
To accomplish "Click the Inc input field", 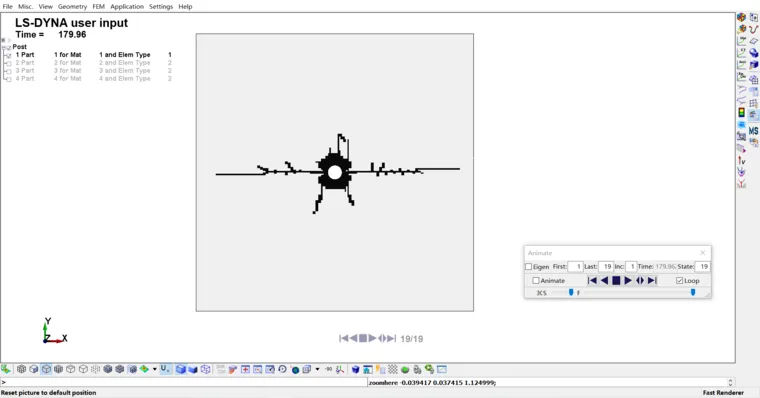I will (x=631, y=267).
